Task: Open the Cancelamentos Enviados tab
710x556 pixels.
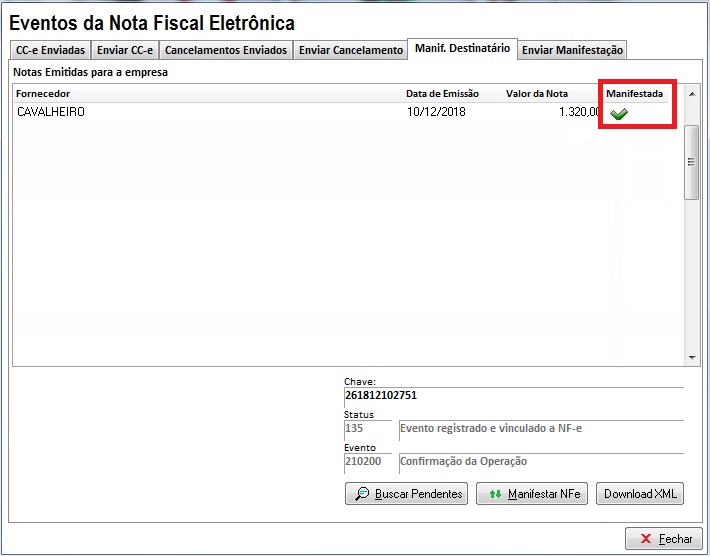Action: point(225,50)
